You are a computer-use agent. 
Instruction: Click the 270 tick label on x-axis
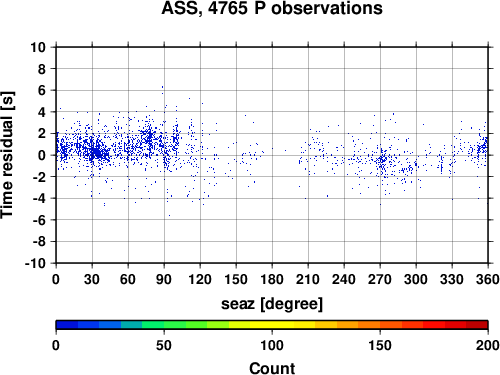(x=380, y=279)
